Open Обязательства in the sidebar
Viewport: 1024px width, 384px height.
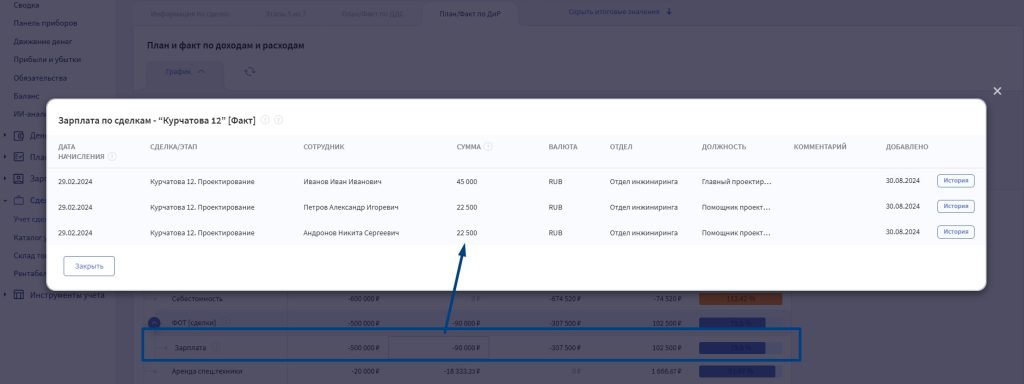point(40,78)
